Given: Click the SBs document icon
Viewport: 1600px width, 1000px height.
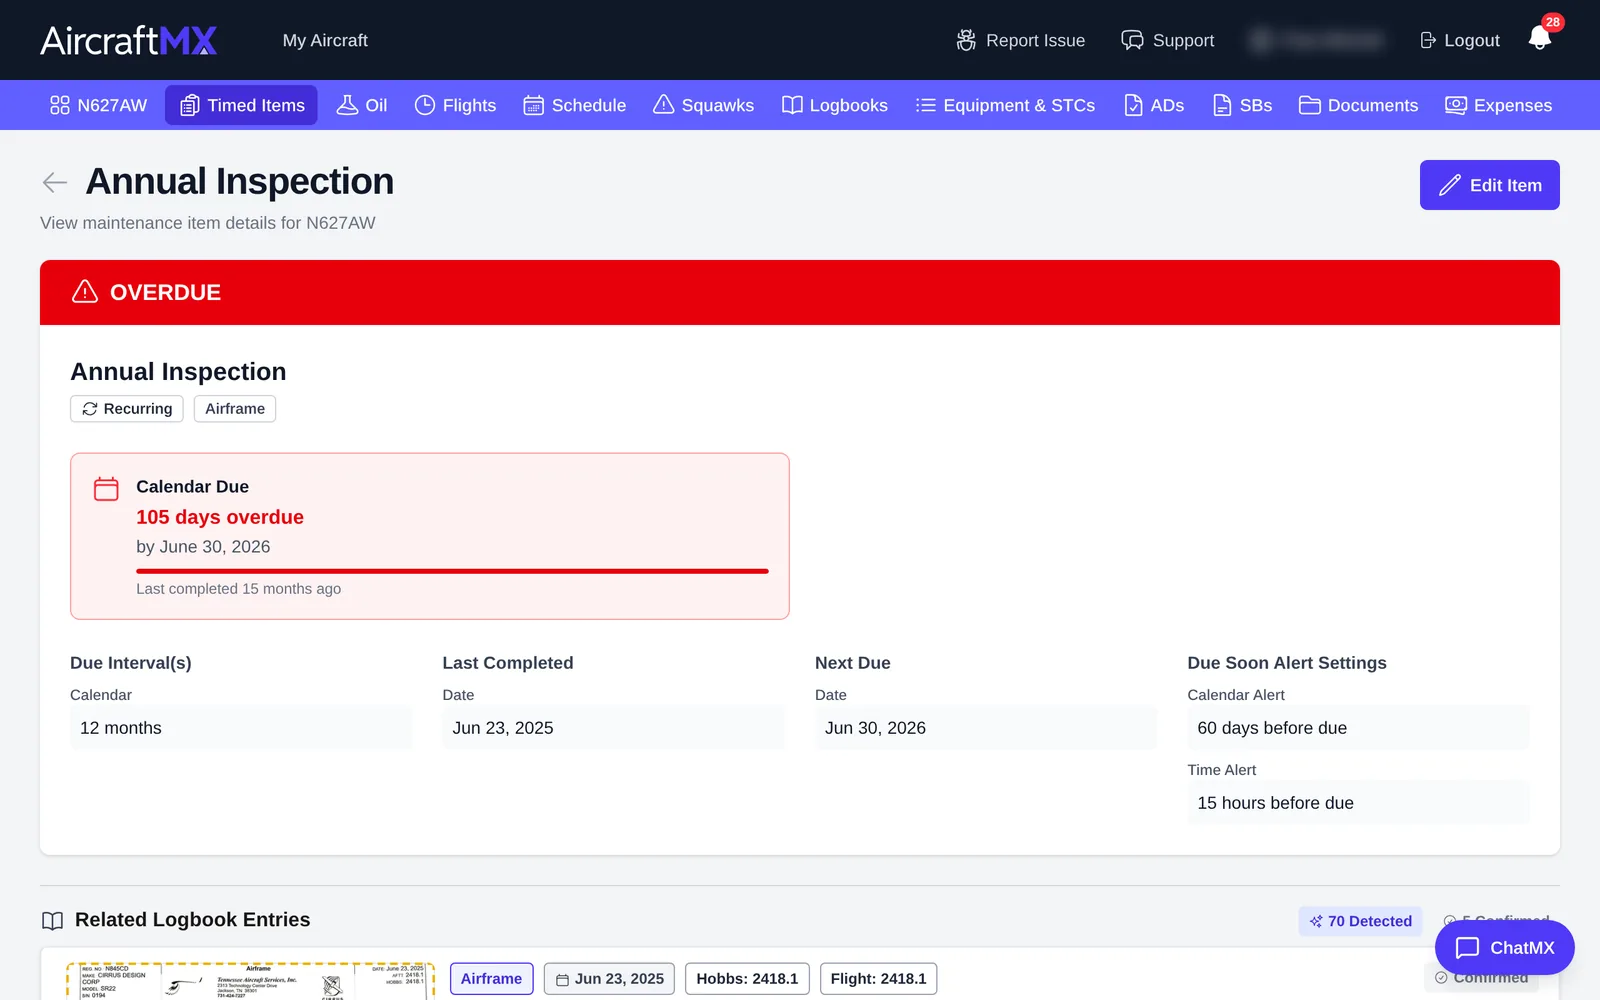Looking at the screenshot, I should (1222, 105).
